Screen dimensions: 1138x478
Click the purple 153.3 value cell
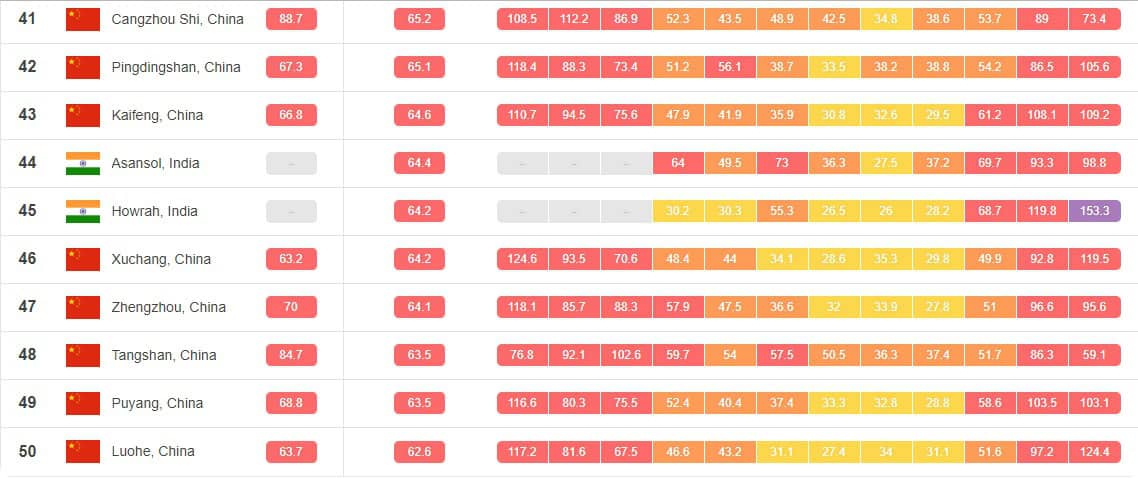click(1095, 211)
